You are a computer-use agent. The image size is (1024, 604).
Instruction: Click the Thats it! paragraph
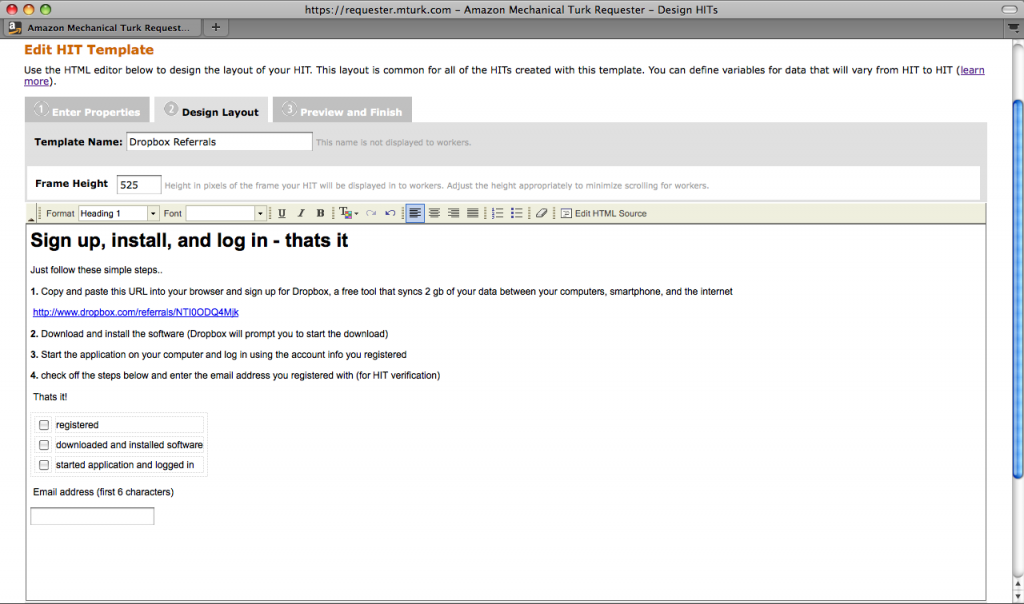point(50,396)
